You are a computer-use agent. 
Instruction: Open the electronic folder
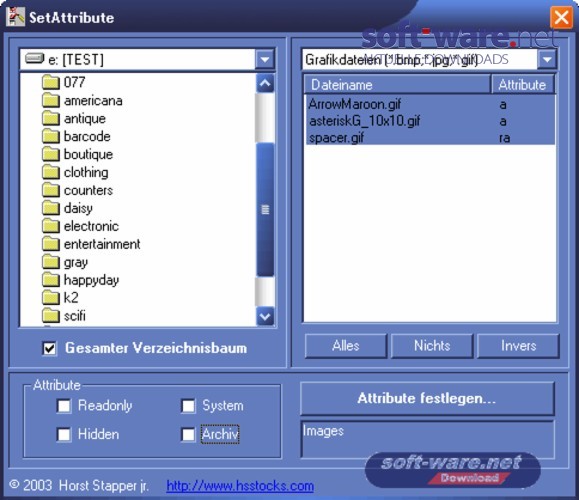click(91, 226)
